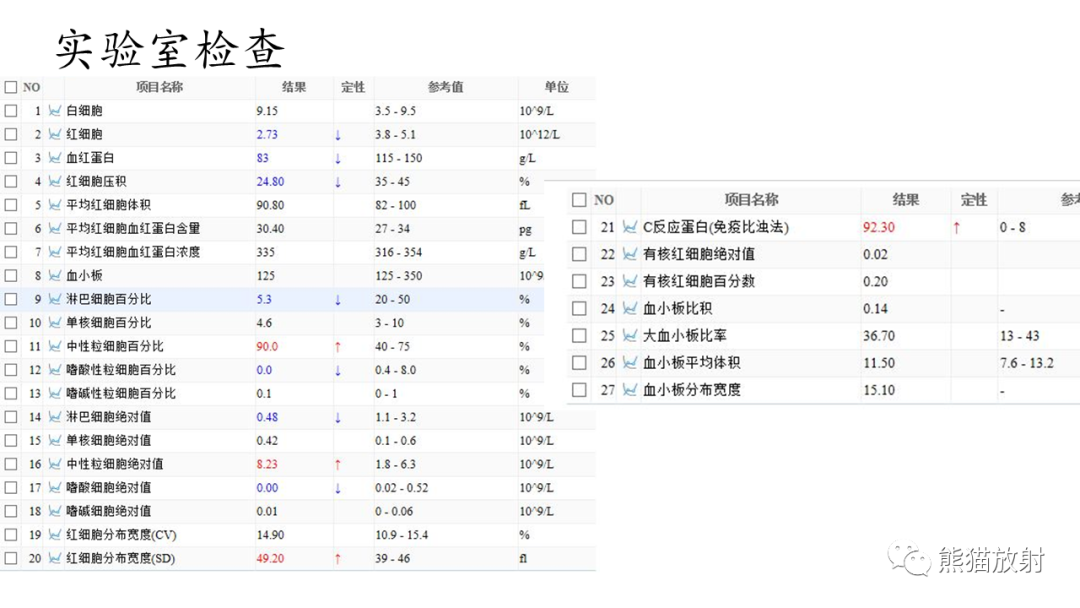Viewport: 1080px width, 608px height.
Task: Click the 项目名称 header in left table
Action: point(159,87)
